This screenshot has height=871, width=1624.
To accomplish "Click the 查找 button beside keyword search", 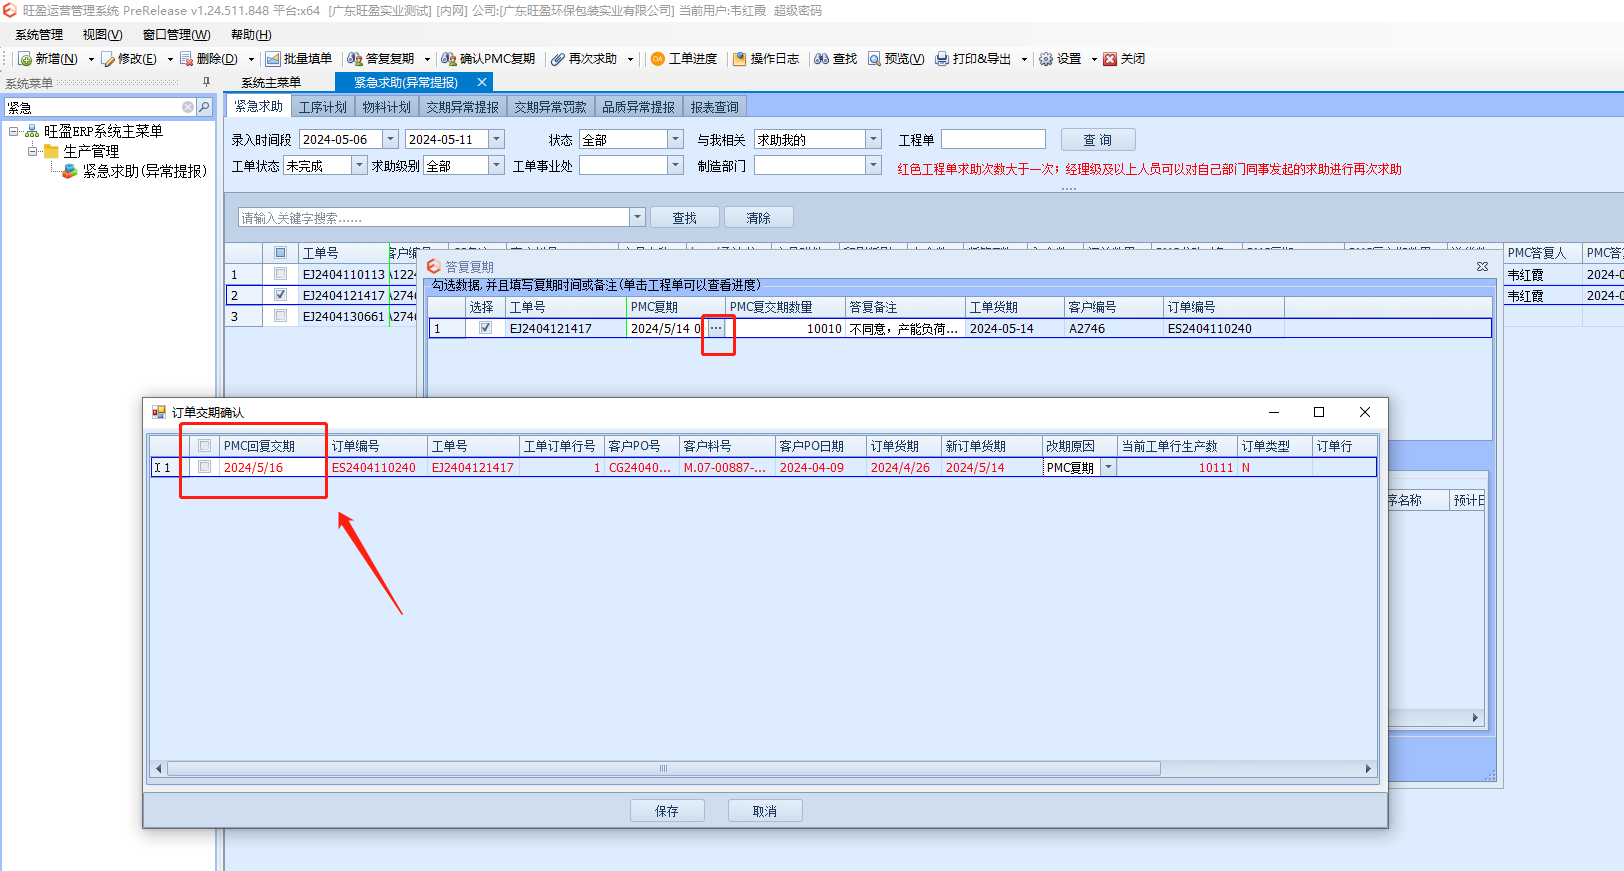I will tap(685, 218).
